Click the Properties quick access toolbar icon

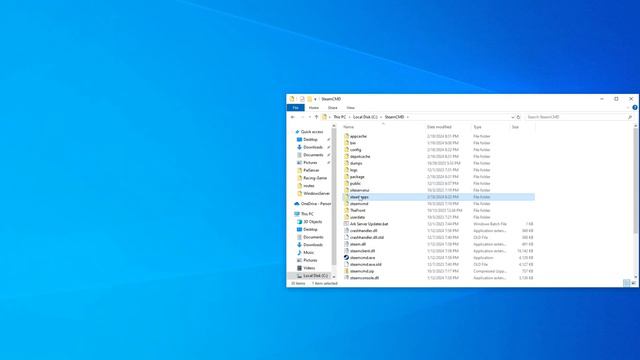[302, 99]
